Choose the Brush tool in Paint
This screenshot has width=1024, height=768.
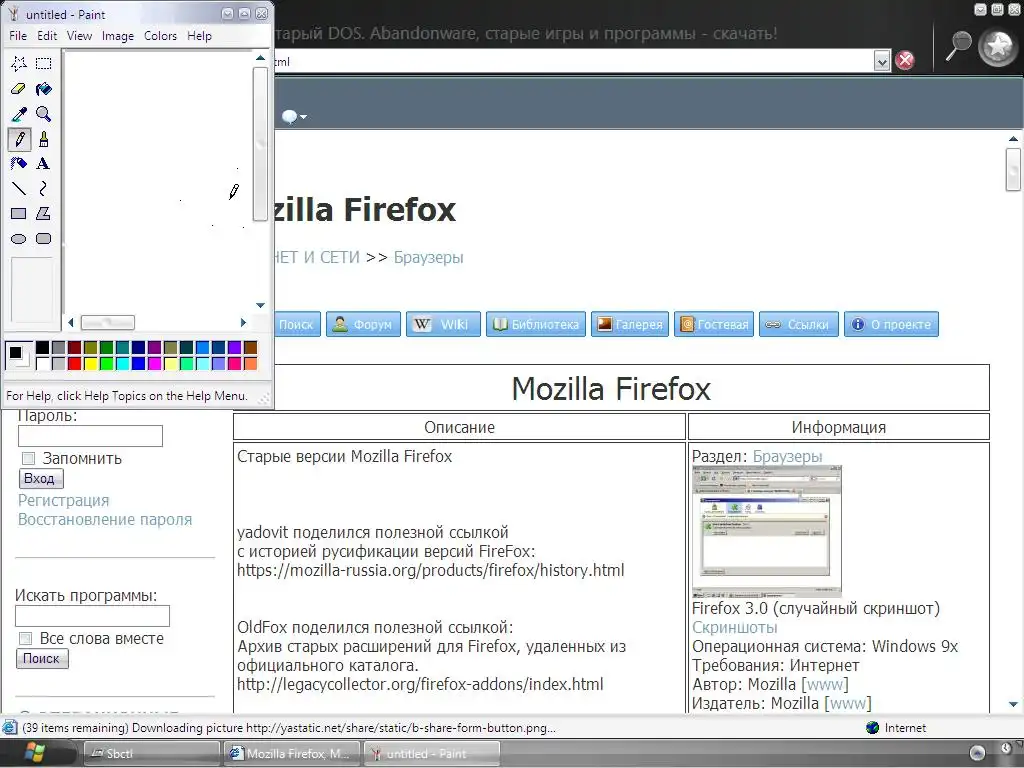(44, 139)
